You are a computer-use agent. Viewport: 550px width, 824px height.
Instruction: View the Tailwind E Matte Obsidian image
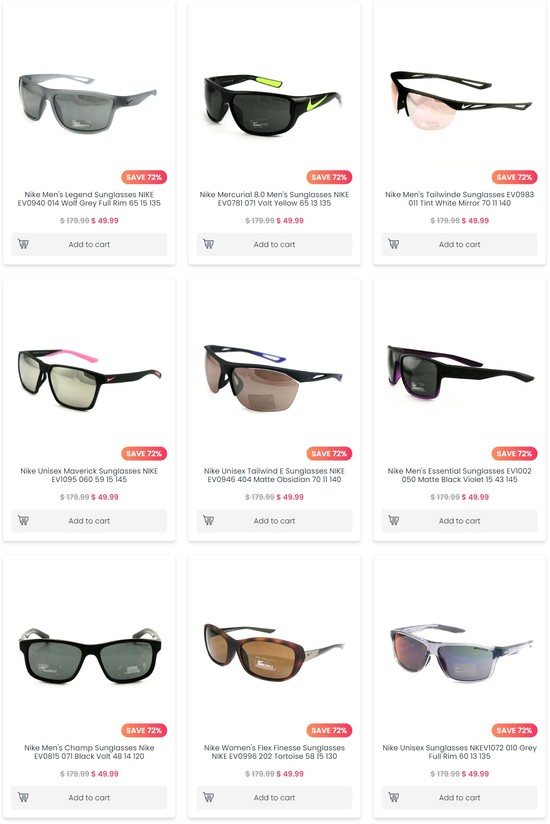[274, 377]
